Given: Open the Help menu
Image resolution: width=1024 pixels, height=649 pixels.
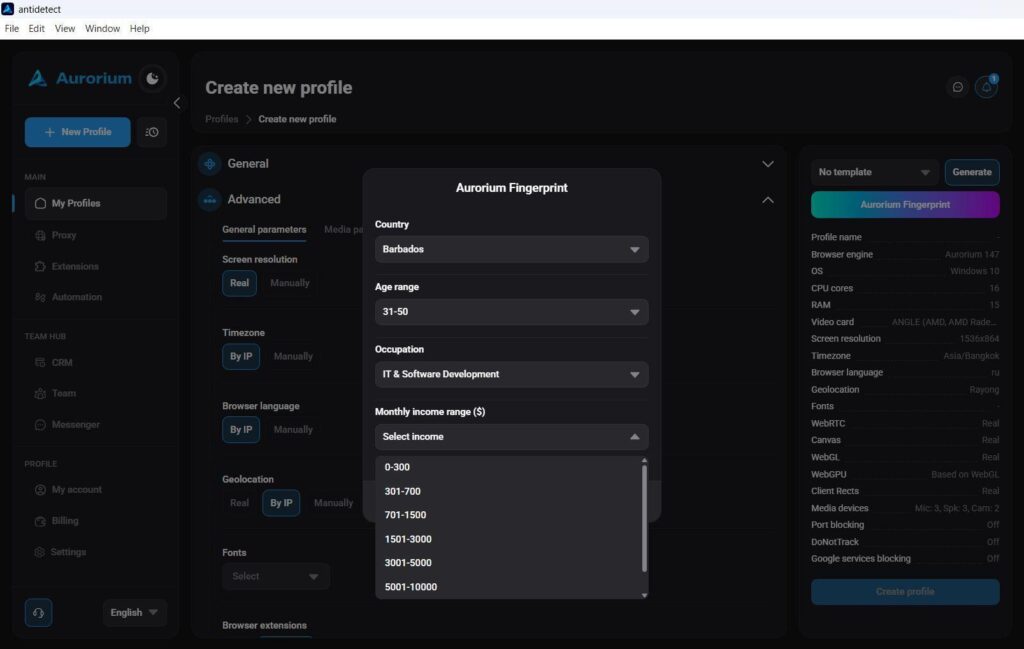Looking at the screenshot, I should 139,29.
